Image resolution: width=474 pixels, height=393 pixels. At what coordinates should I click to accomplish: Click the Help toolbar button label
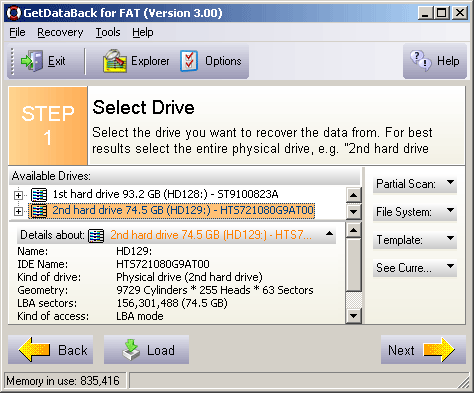[448, 61]
